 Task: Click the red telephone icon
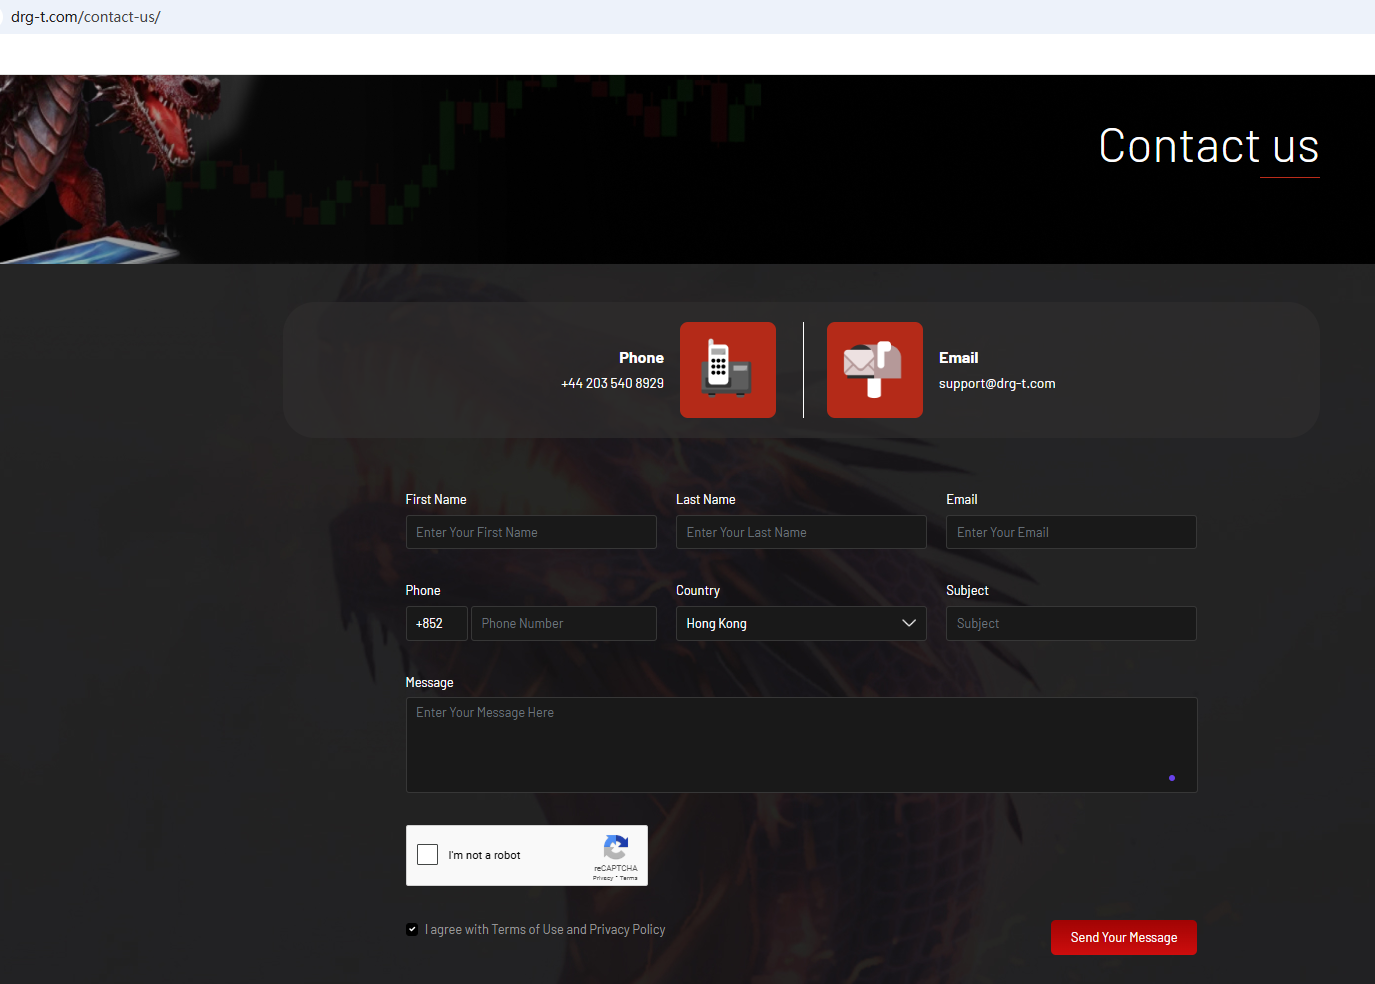point(727,370)
